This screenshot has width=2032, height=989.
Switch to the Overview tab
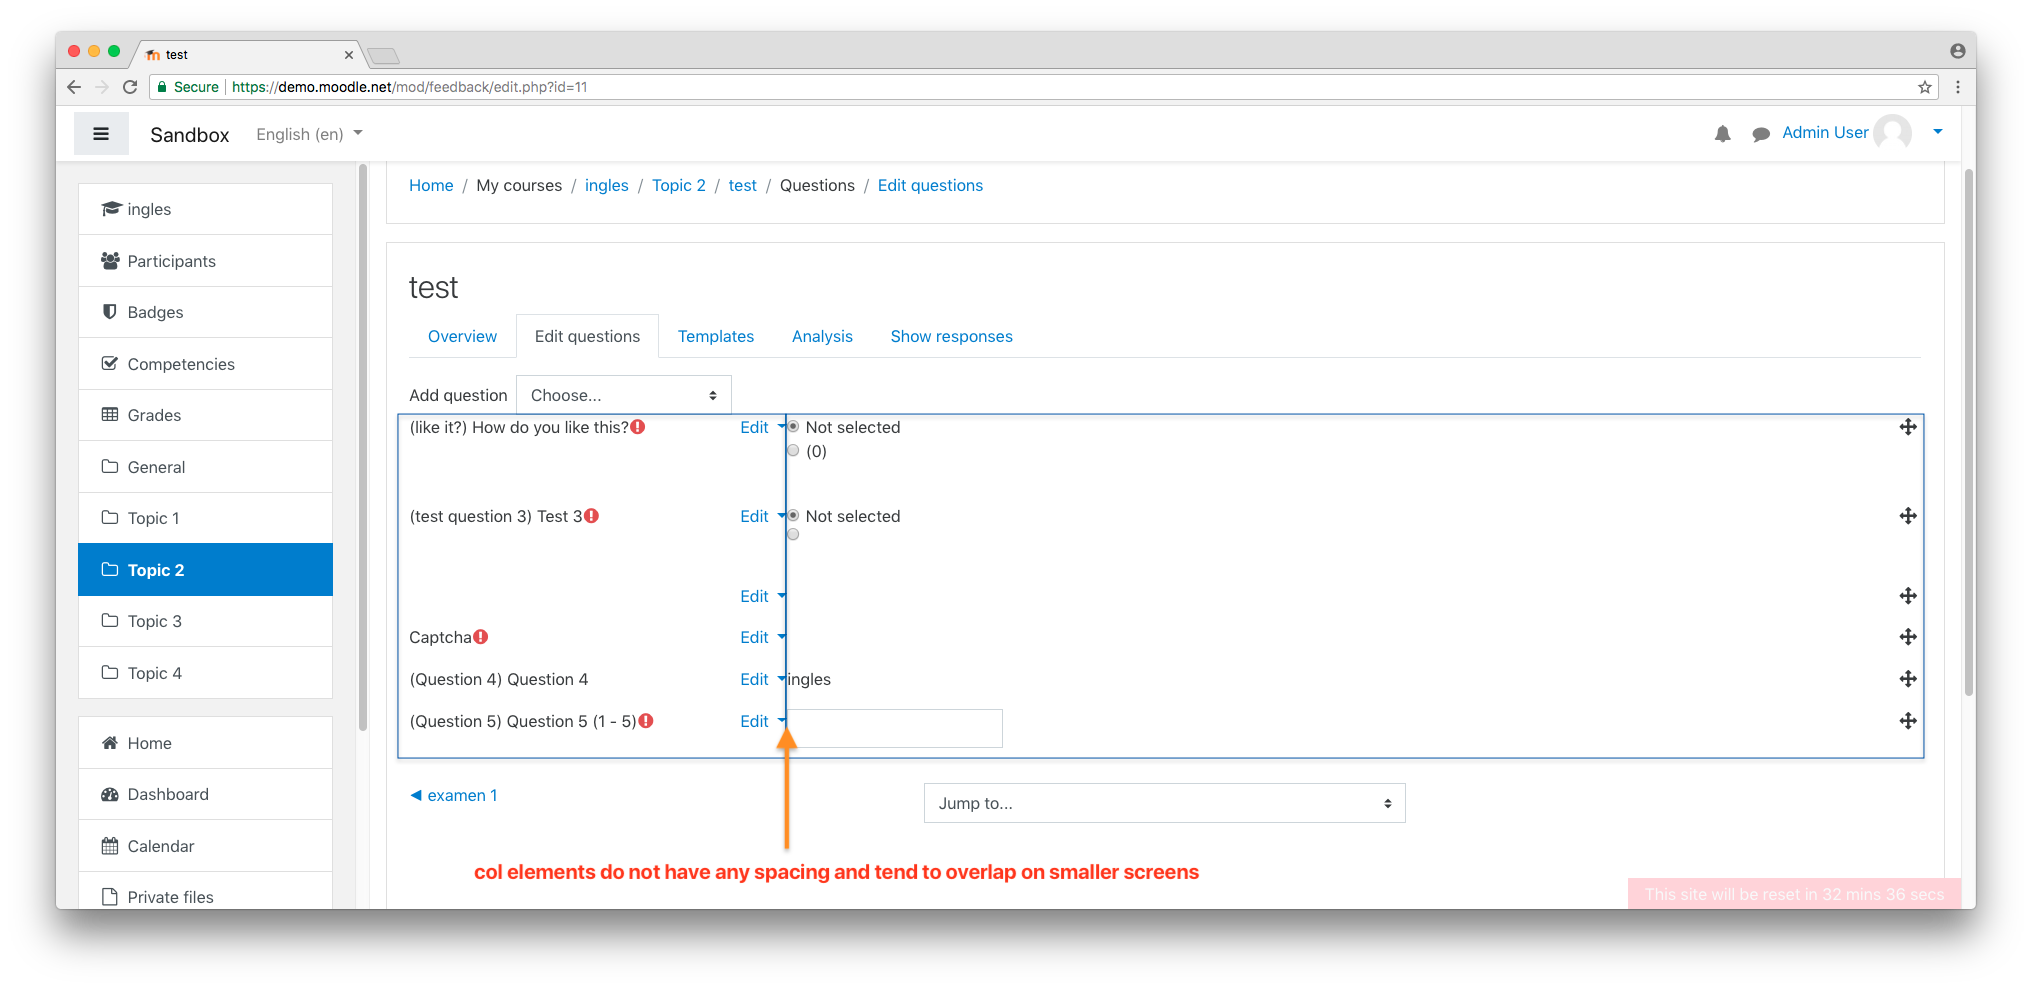[462, 336]
